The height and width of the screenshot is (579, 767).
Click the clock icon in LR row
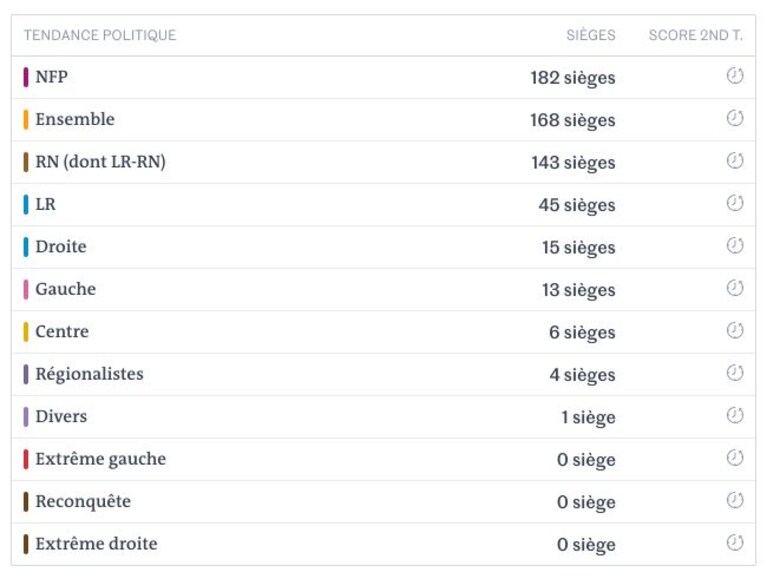coord(735,203)
